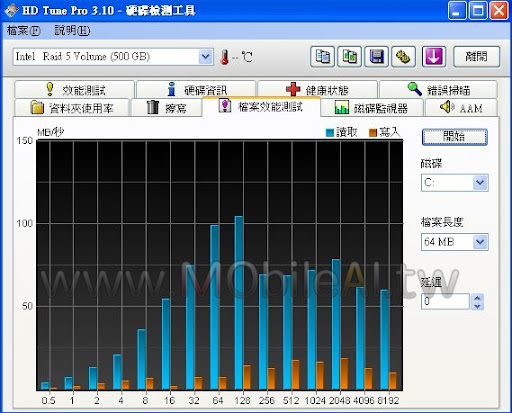The width and height of the screenshot is (512, 413).
Task: Switch to the 錯誤掃描 error scan tab
Action: (438, 89)
